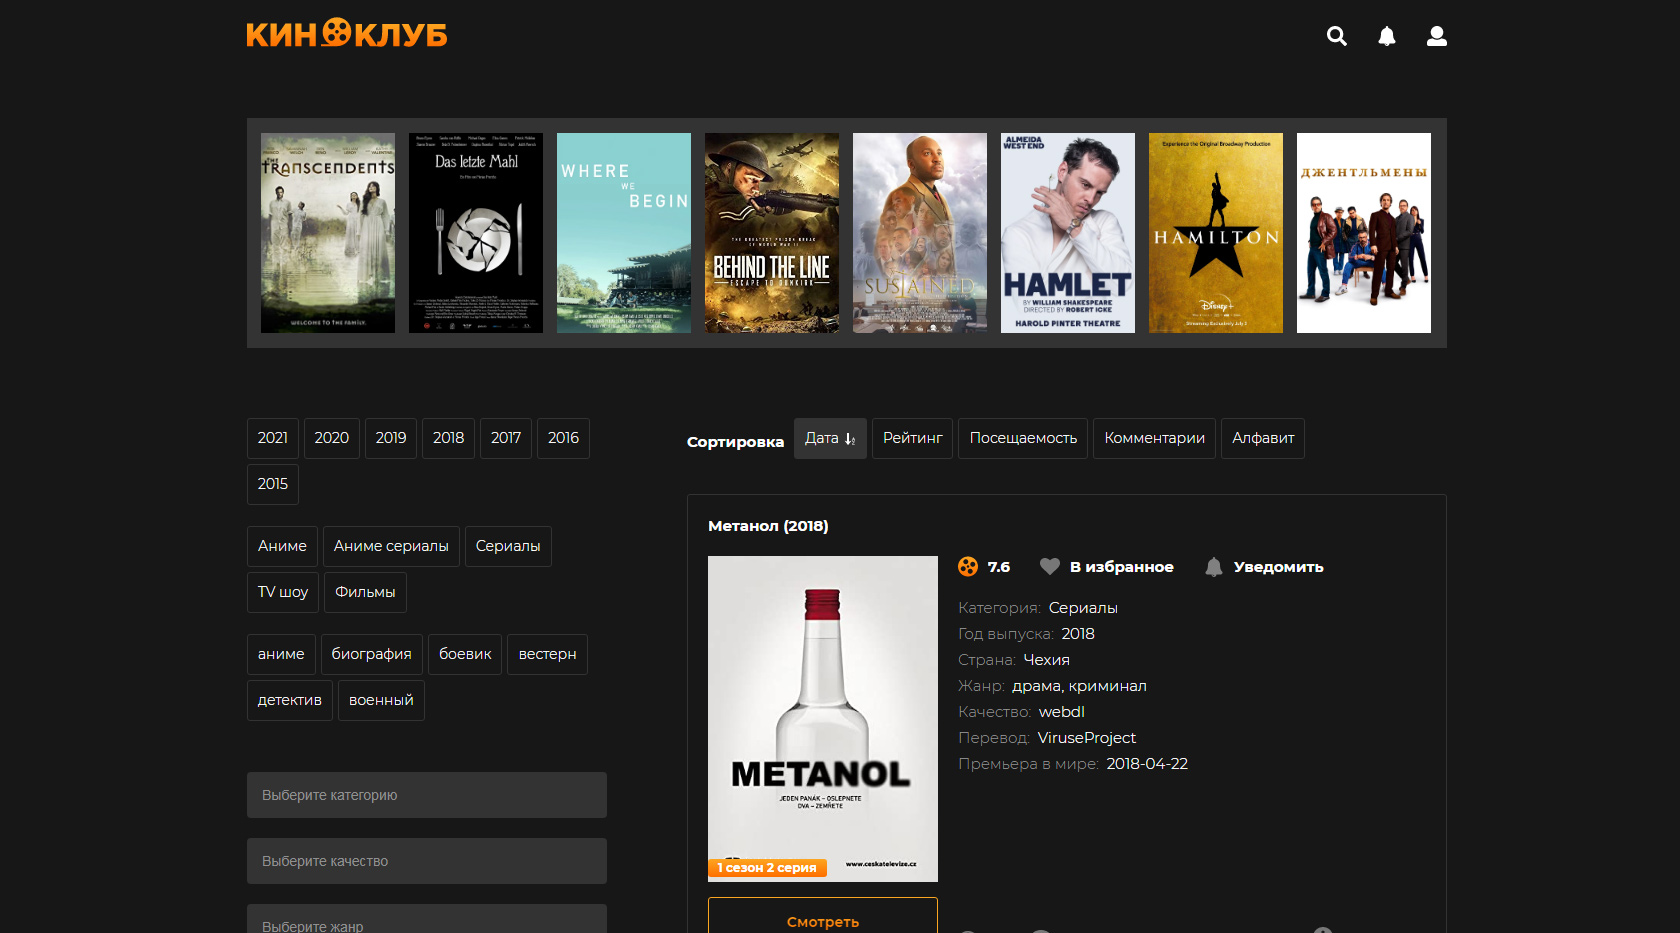Open the Metanol poster image
This screenshot has width=1680, height=933.
tap(823, 718)
